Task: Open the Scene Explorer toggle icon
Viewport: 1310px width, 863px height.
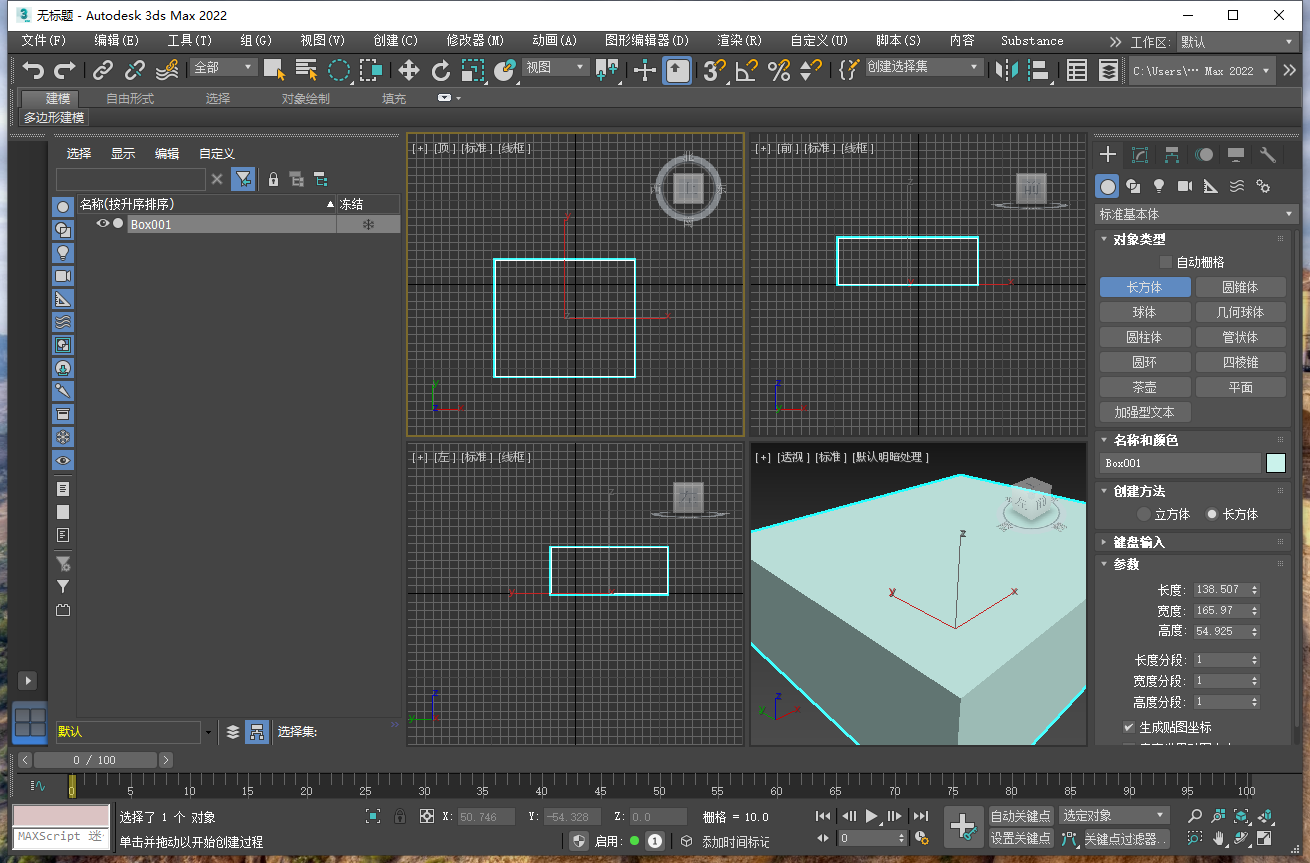Action: 1077,70
